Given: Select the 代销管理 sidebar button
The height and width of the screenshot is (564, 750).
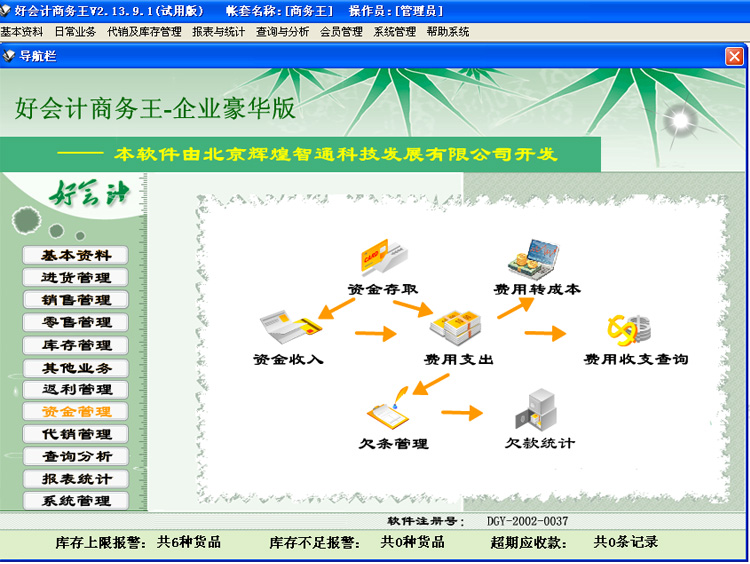Looking at the screenshot, I should tap(76, 434).
